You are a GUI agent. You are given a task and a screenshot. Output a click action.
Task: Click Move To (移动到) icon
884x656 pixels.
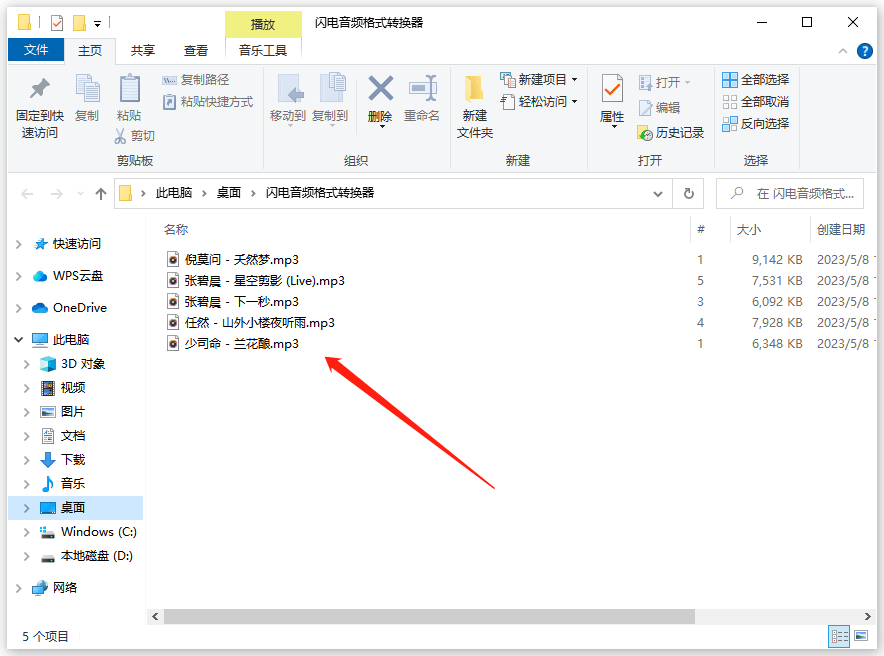(291, 89)
